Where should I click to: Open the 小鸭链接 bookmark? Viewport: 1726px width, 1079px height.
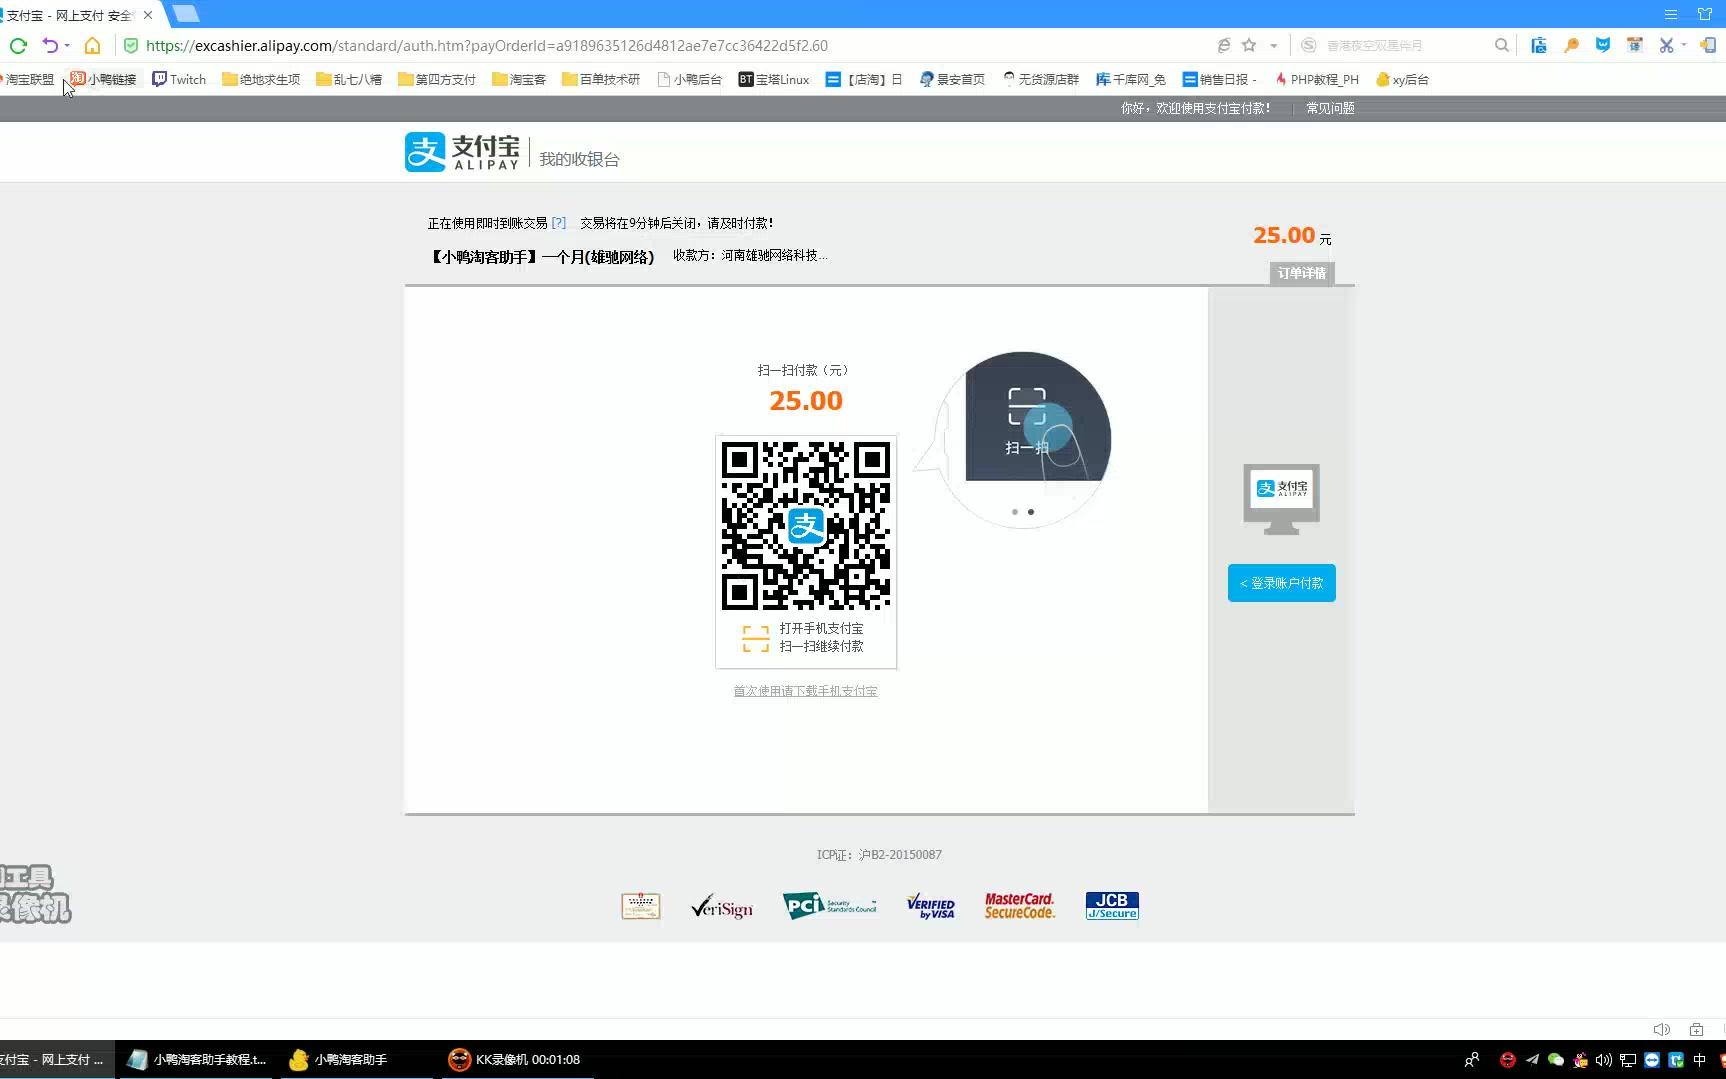click(x=103, y=79)
